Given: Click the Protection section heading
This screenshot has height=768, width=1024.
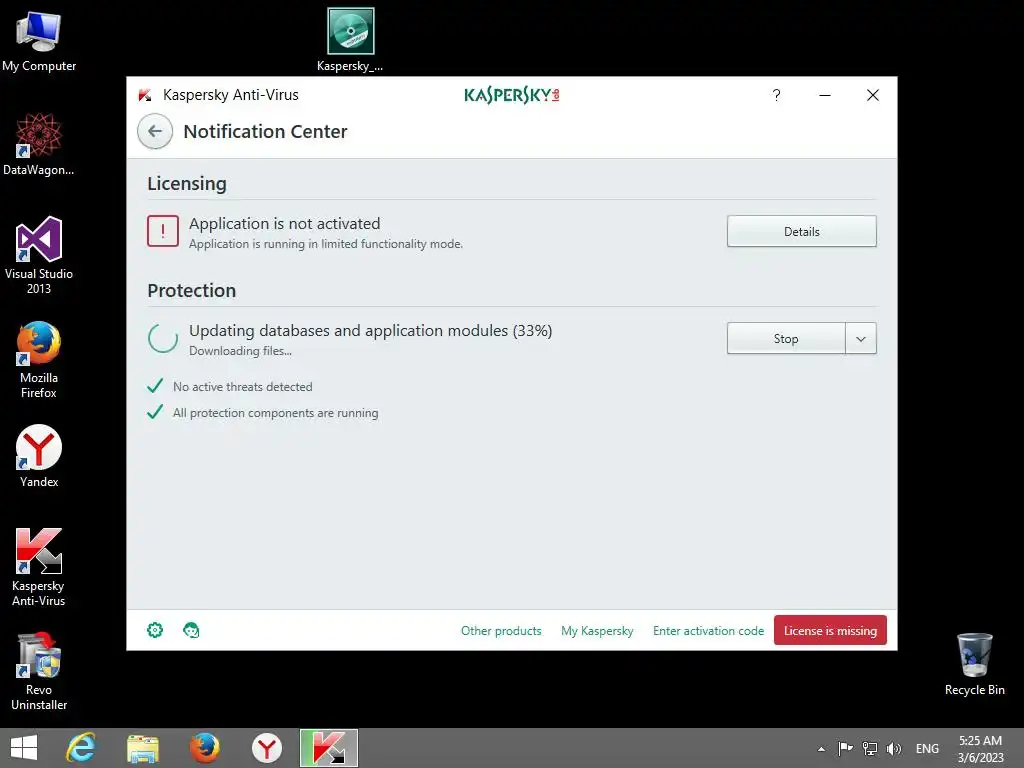Looking at the screenshot, I should [x=191, y=291].
